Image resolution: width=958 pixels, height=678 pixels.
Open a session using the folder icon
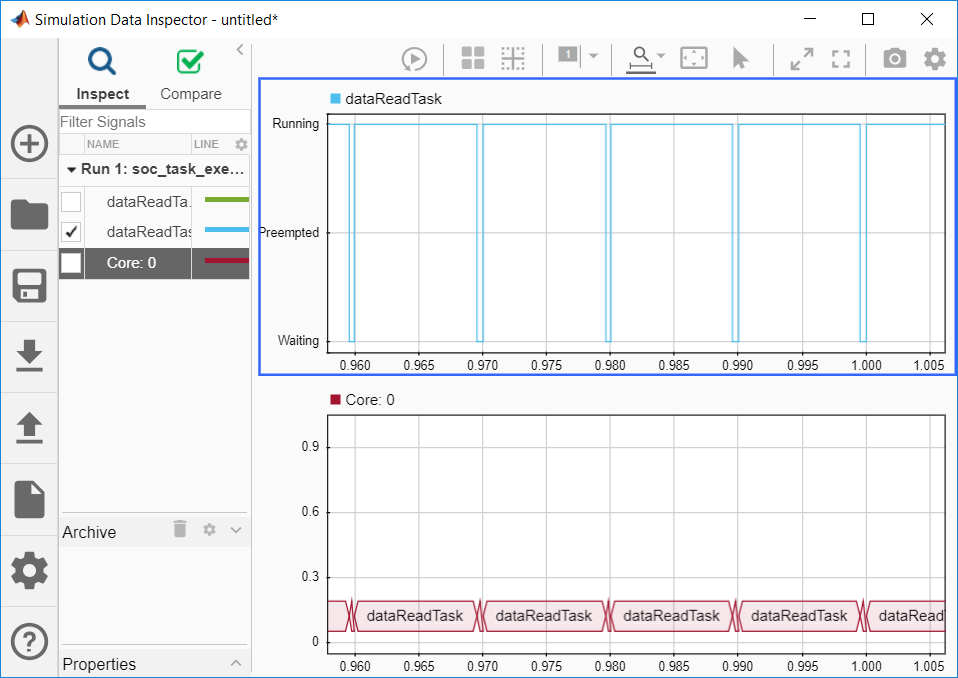point(29,215)
